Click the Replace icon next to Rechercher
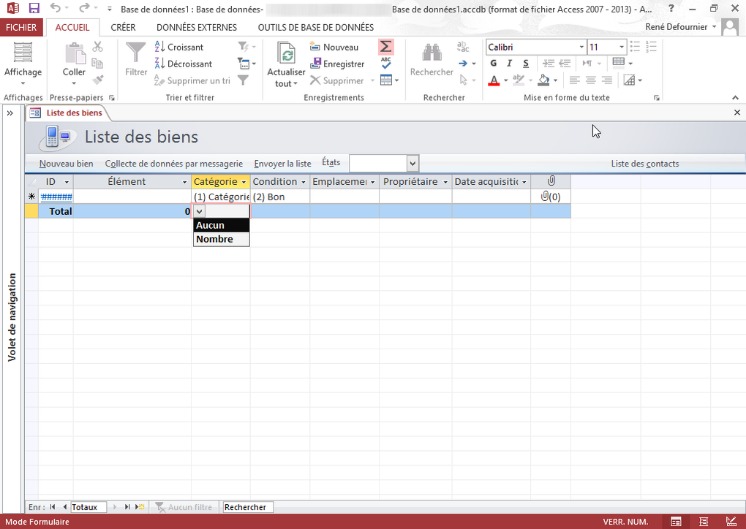The height and width of the screenshot is (529, 746). [x=462, y=47]
